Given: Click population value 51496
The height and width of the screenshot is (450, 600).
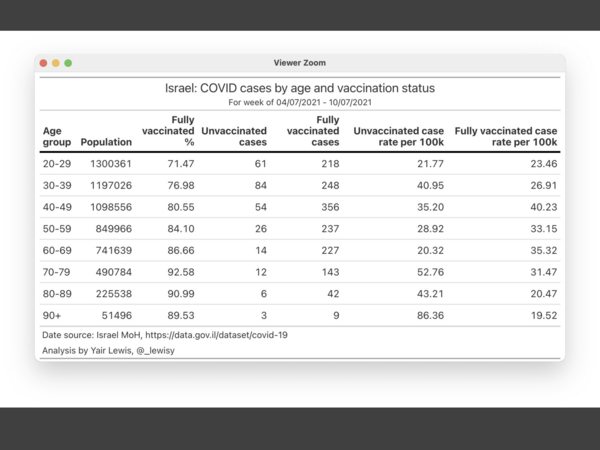Looking at the screenshot, I should [x=117, y=316].
